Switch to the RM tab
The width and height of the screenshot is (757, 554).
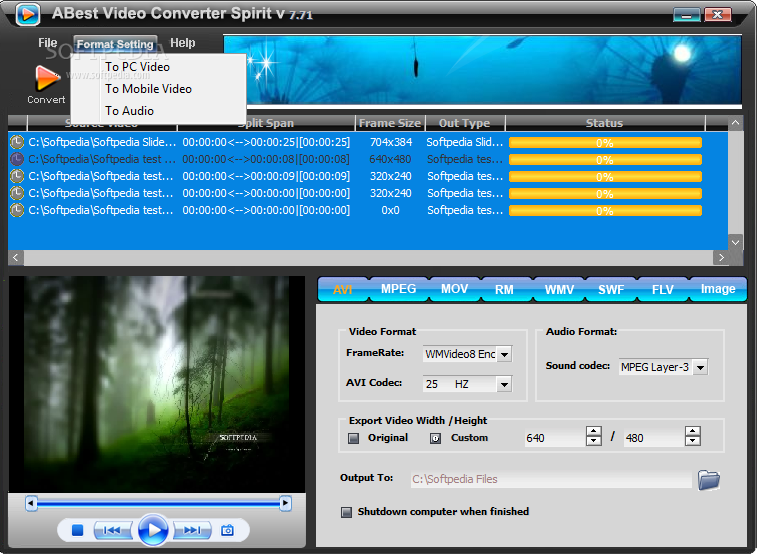coord(504,290)
